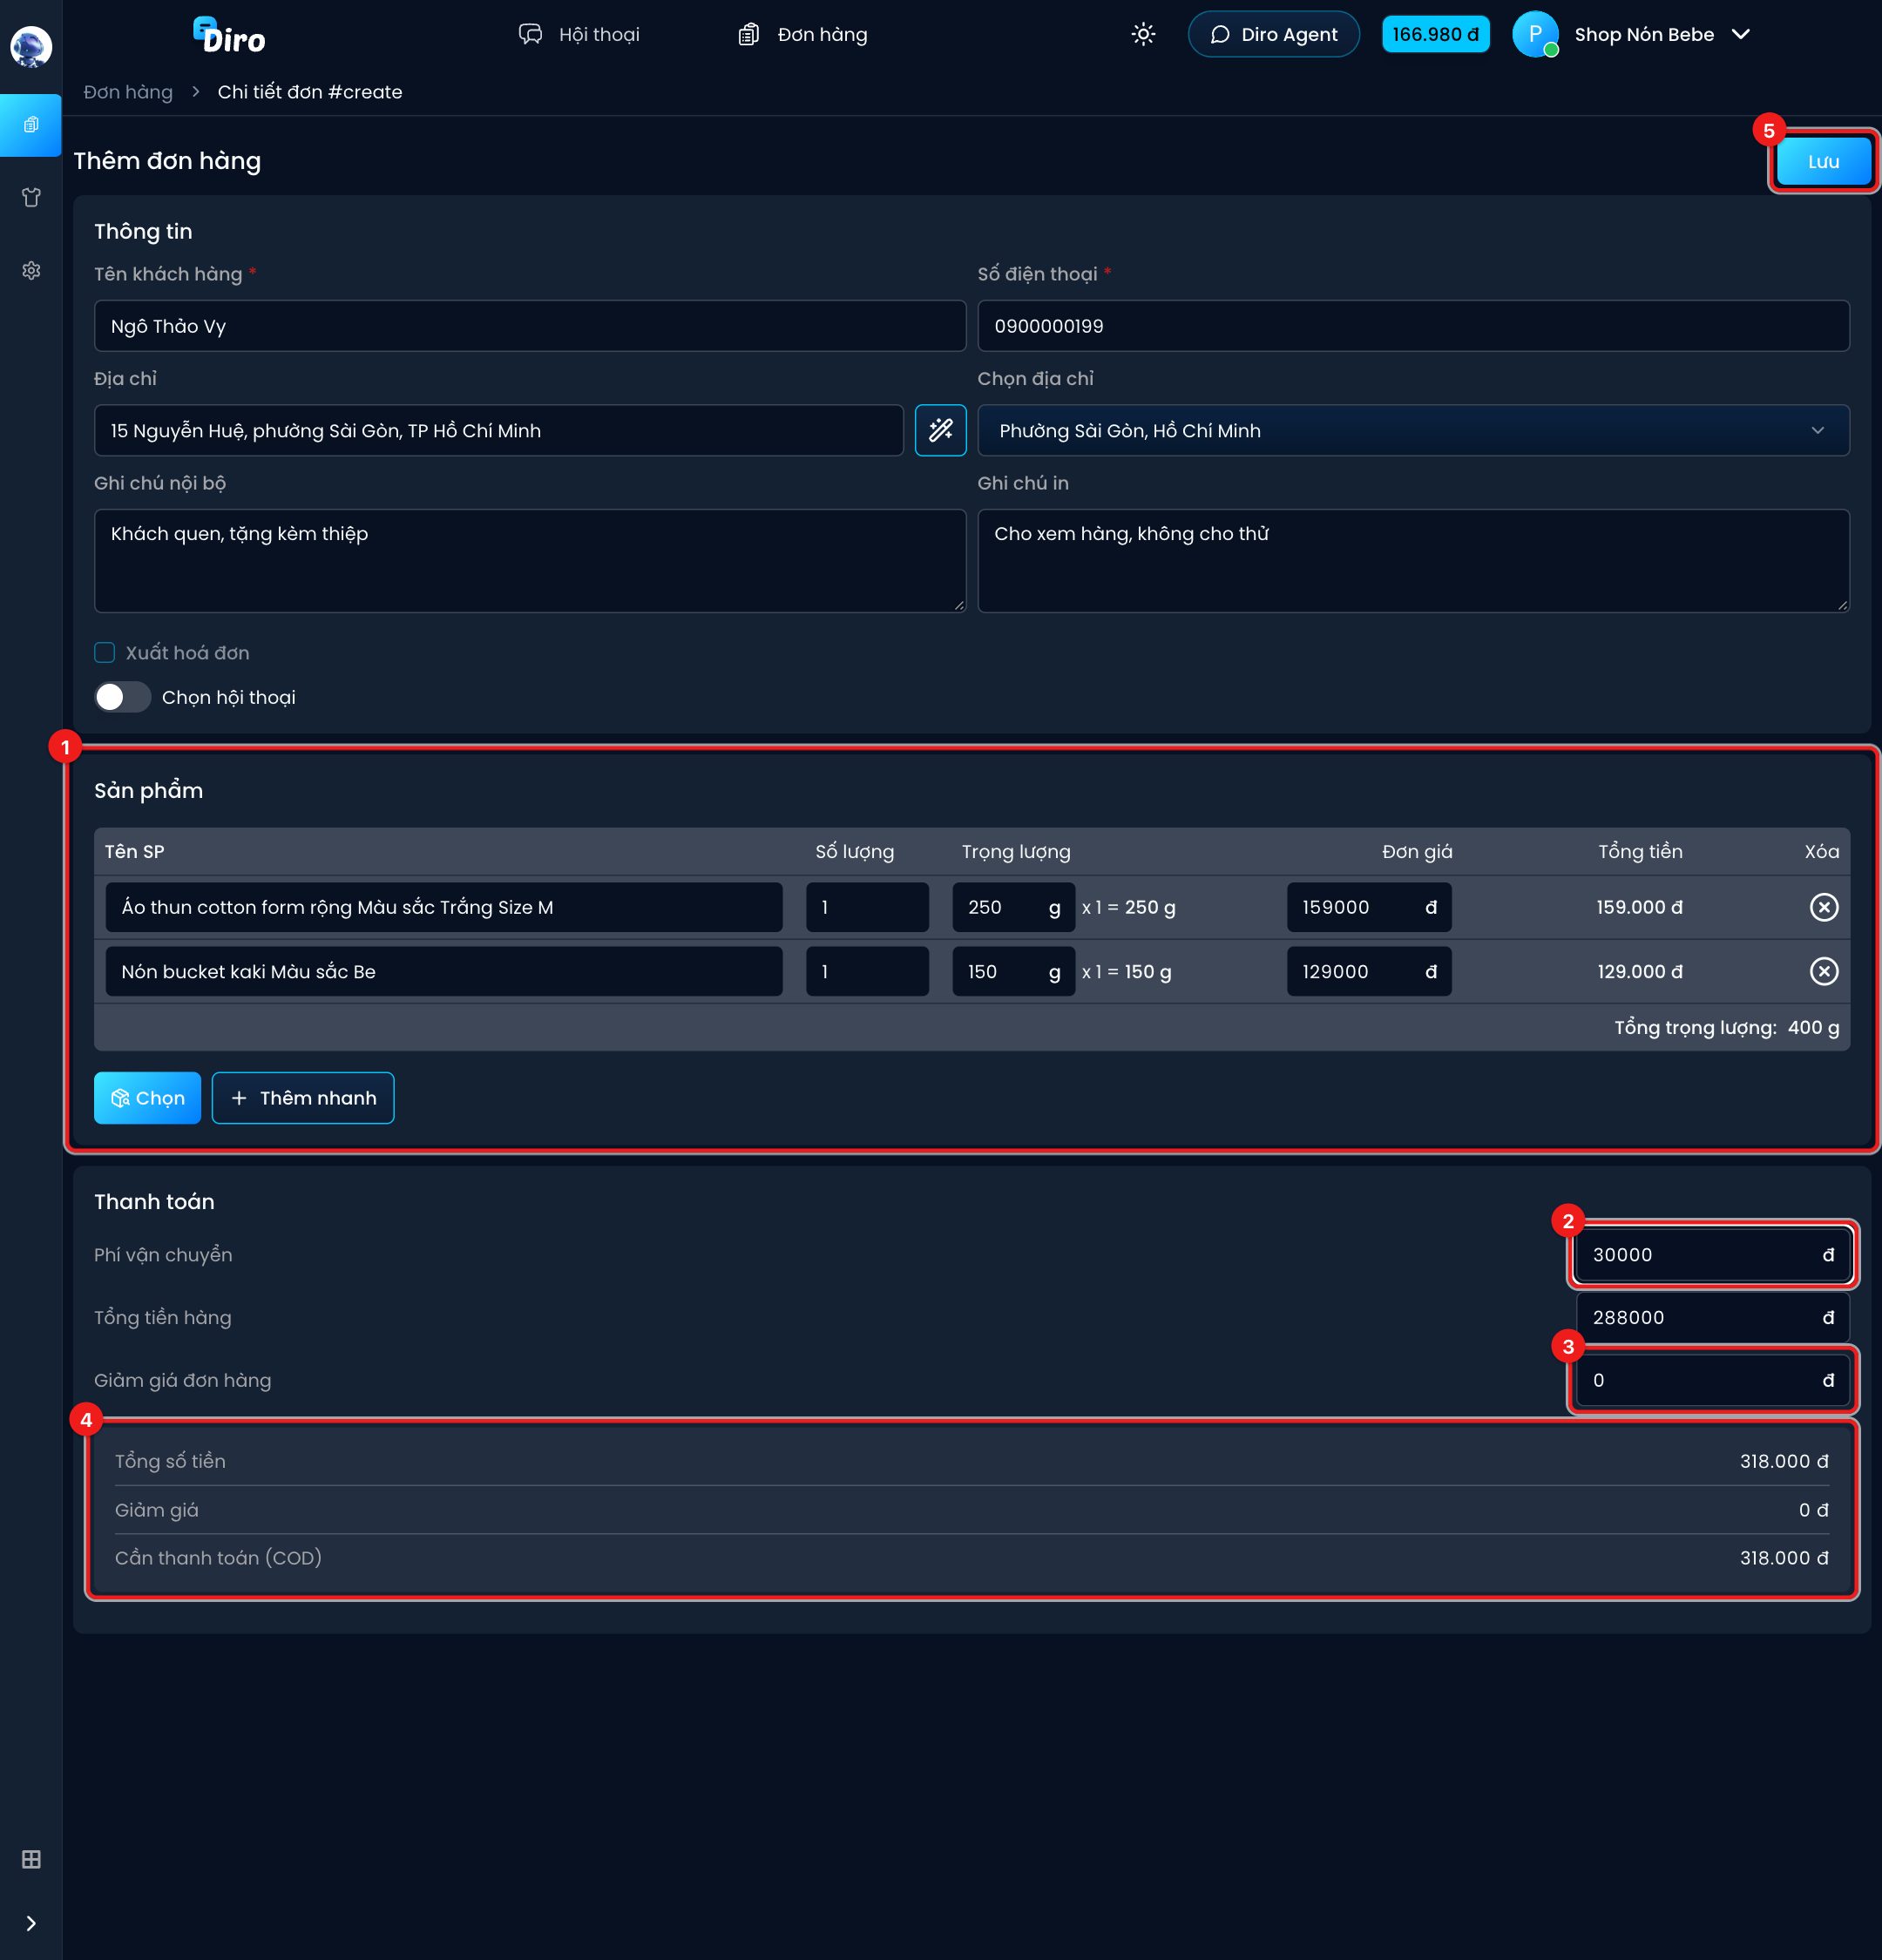The width and height of the screenshot is (1882, 1960).
Task: Click the Tên khách hàng input field
Action: 530,326
